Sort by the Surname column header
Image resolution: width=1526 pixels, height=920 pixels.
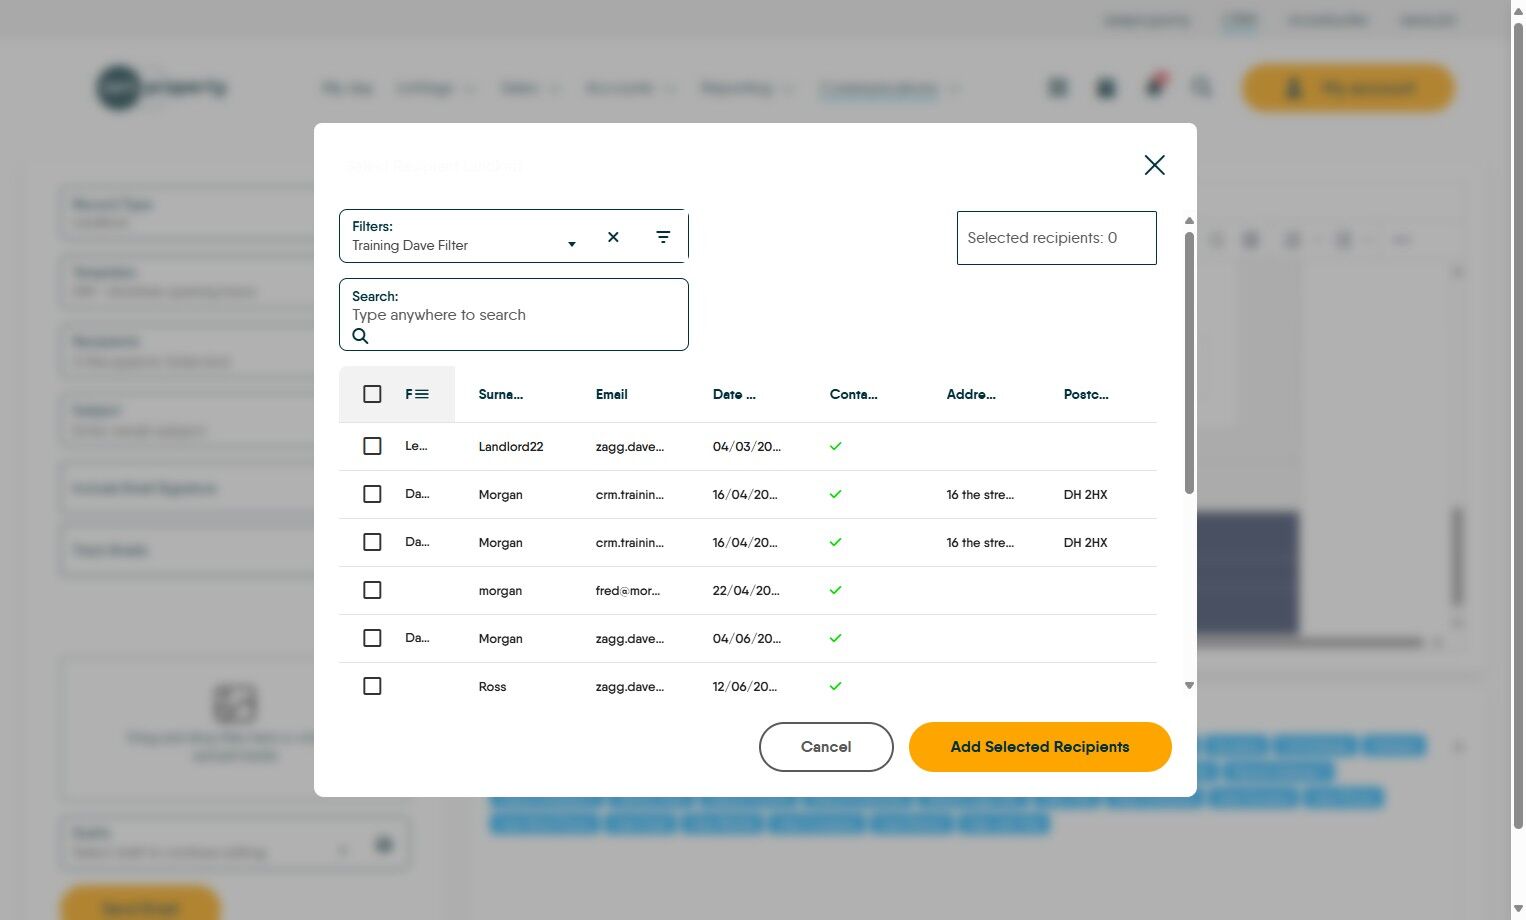[x=501, y=394]
